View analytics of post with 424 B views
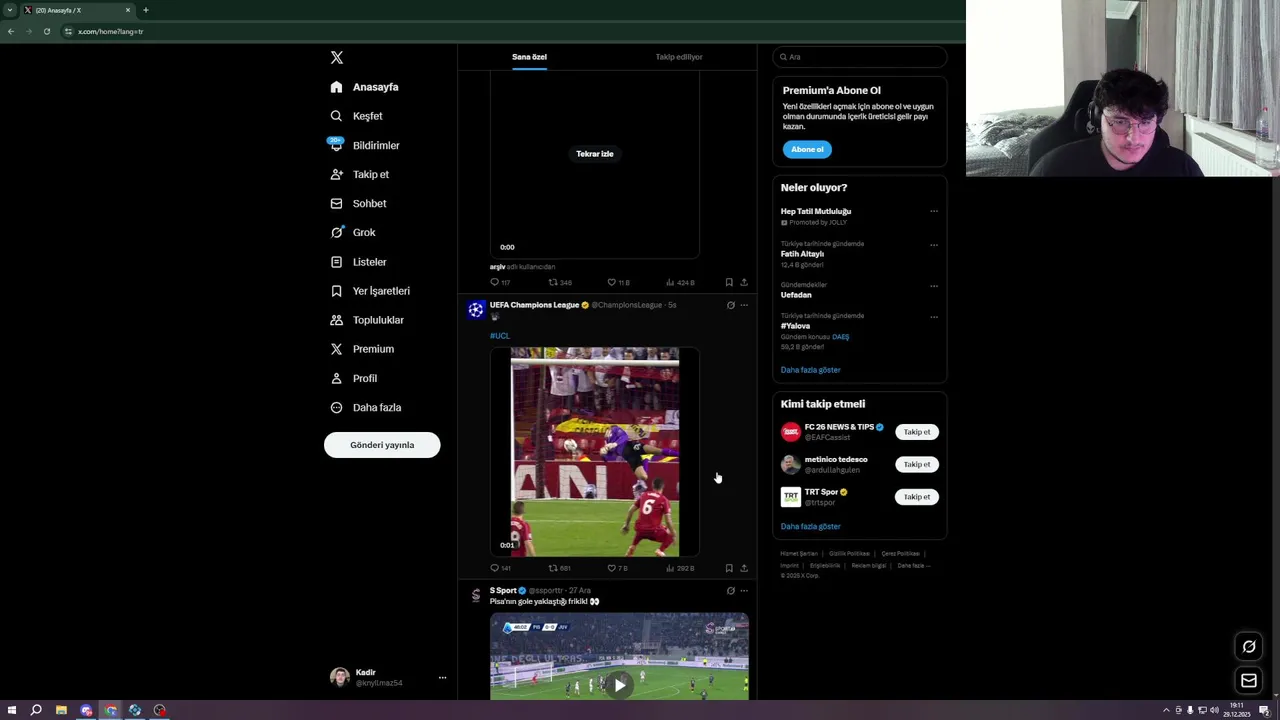Image resolution: width=1280 pixels, height=720 pixels. pyautogui.click(x=680, y=282)
